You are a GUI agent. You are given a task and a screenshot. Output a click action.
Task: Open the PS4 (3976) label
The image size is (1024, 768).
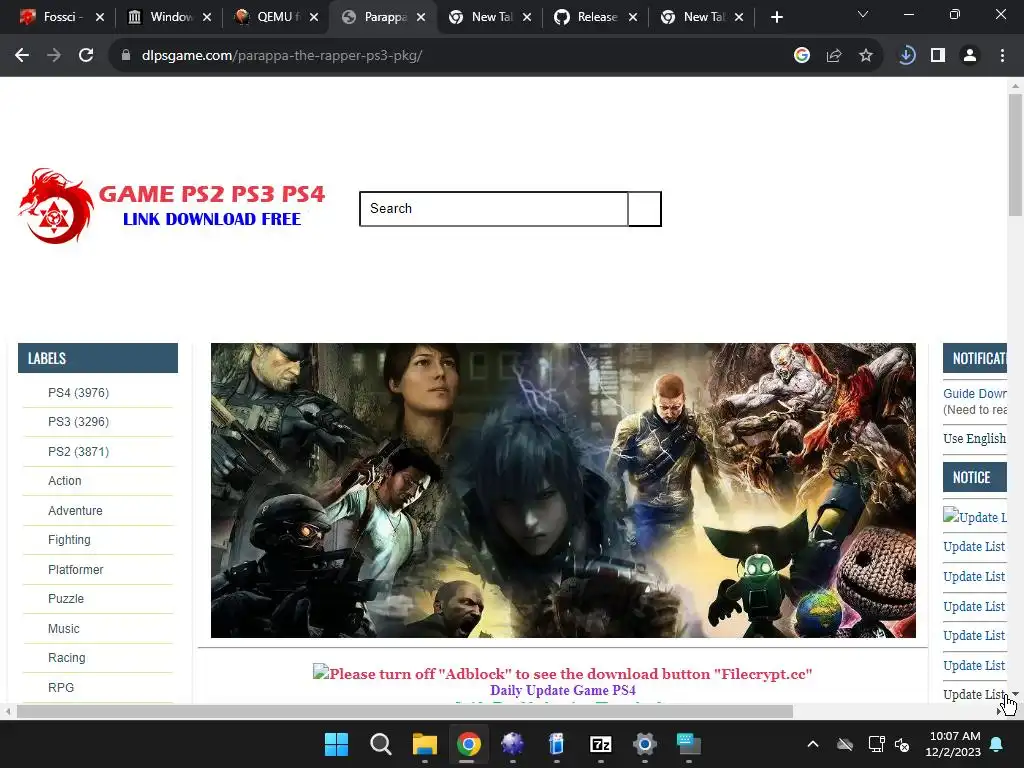(78, 392)
